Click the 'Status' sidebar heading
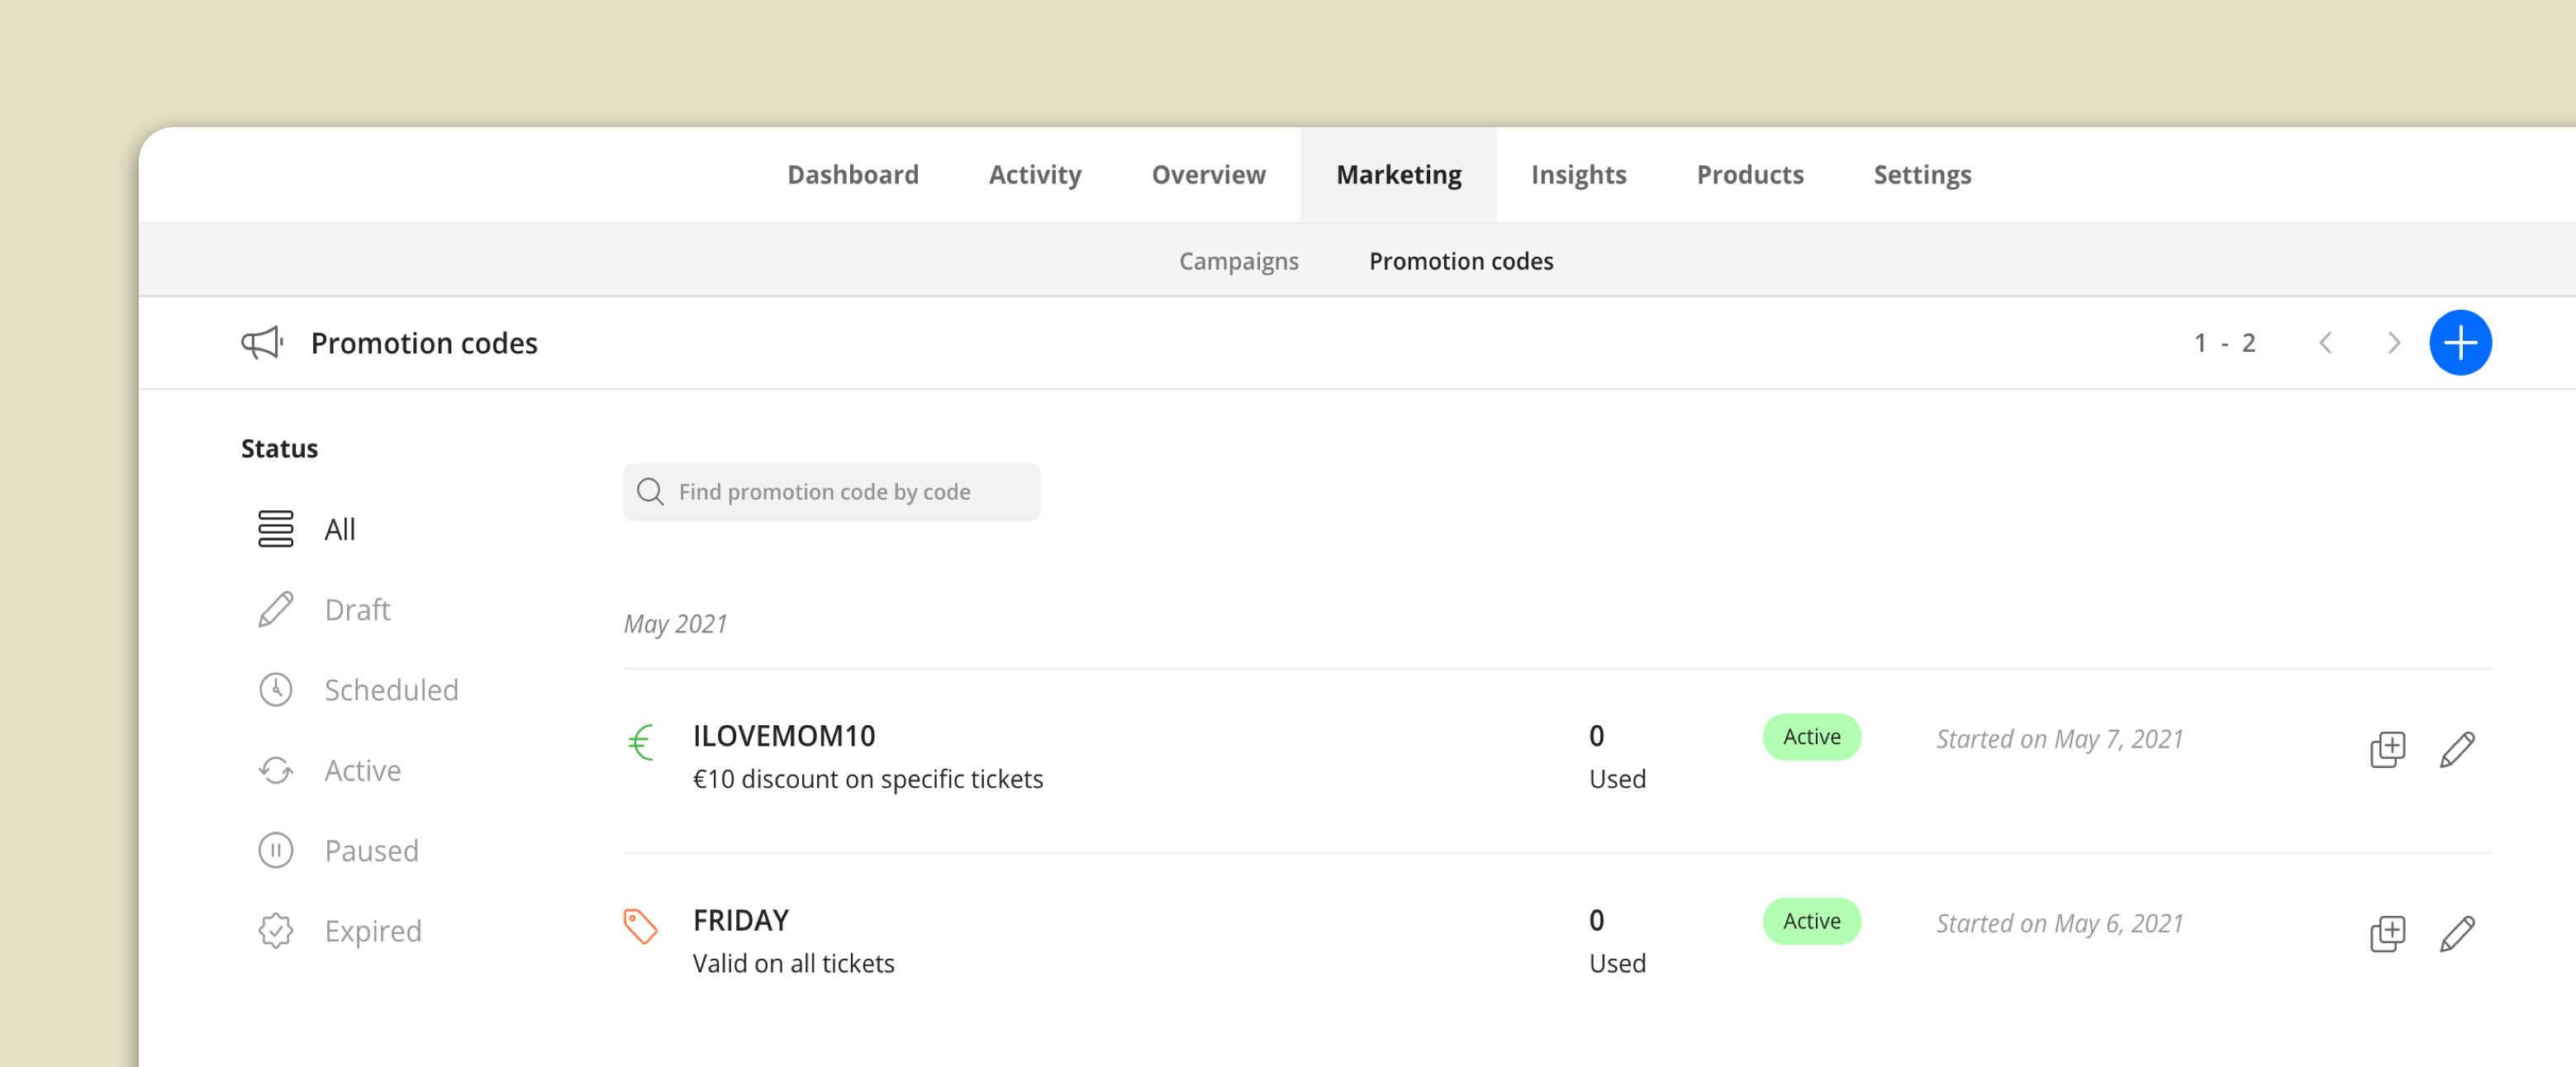The width and height of the screenshot is (2576, 1067). coord(279,448)
